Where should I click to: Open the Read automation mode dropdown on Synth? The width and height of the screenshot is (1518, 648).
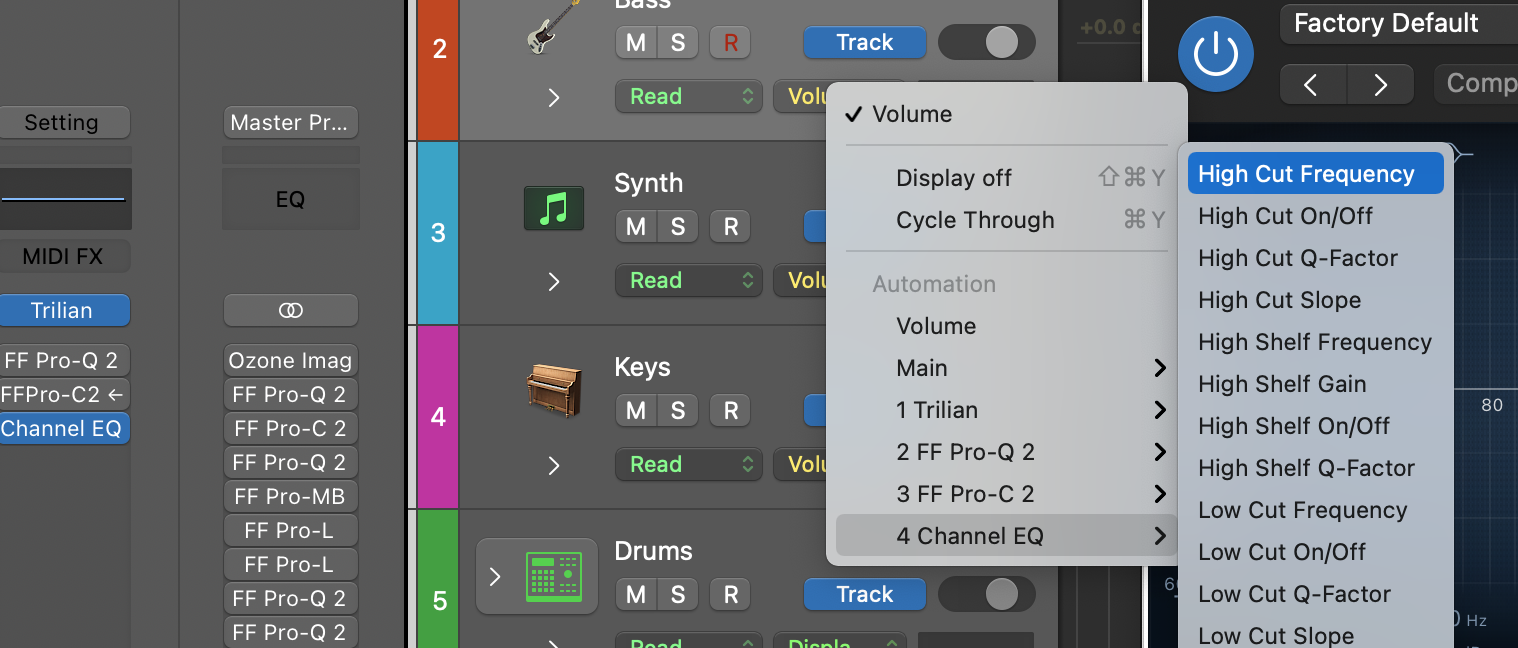[x=688, y=281]
